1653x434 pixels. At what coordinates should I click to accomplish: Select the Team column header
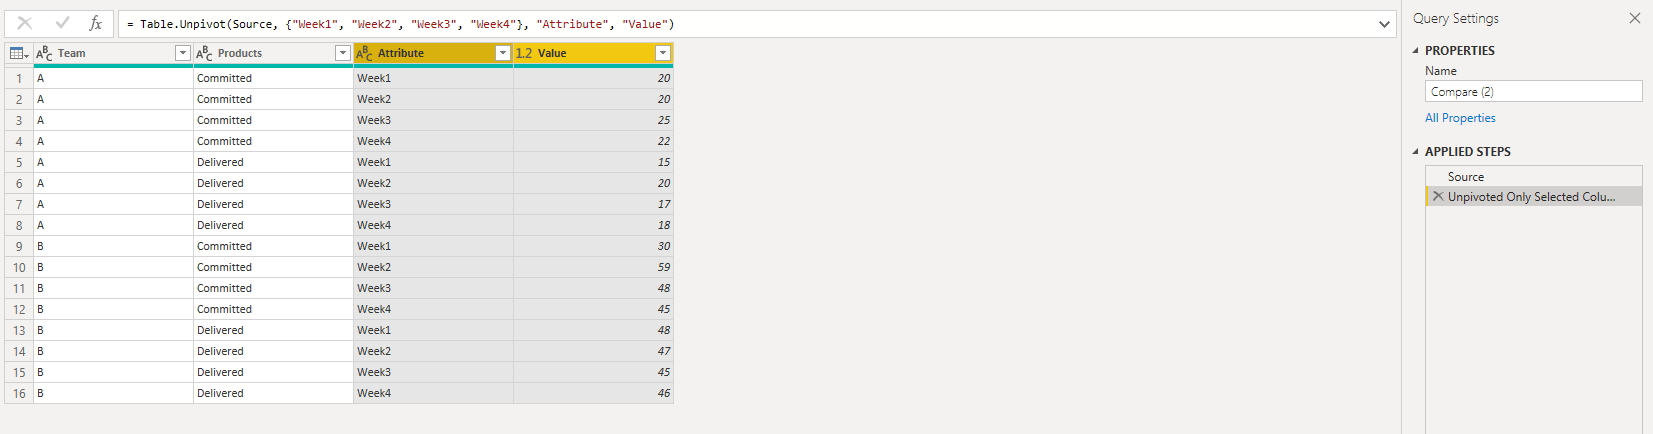(113, 53)
